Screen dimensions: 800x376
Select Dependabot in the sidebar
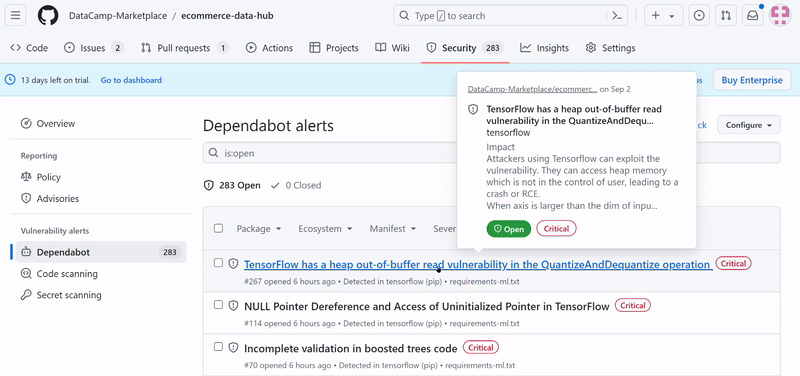pos(101,252)
